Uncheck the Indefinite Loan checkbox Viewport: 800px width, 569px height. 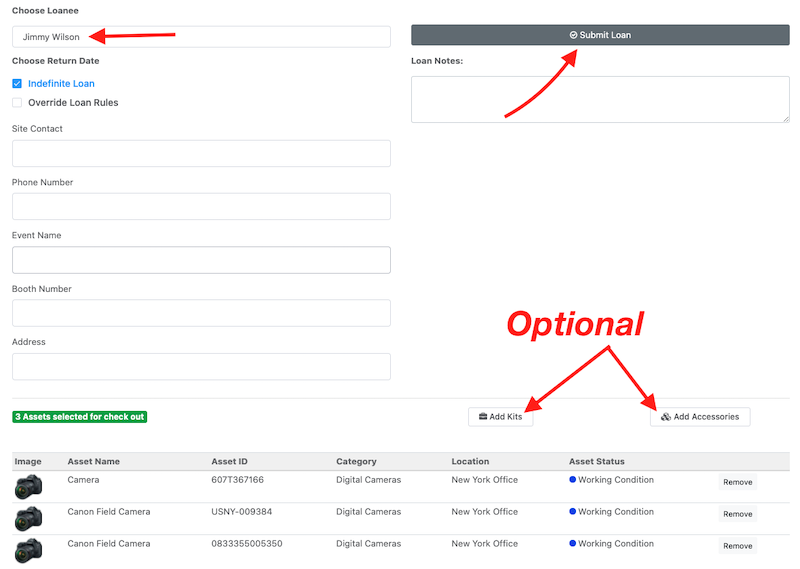[17, 84]
